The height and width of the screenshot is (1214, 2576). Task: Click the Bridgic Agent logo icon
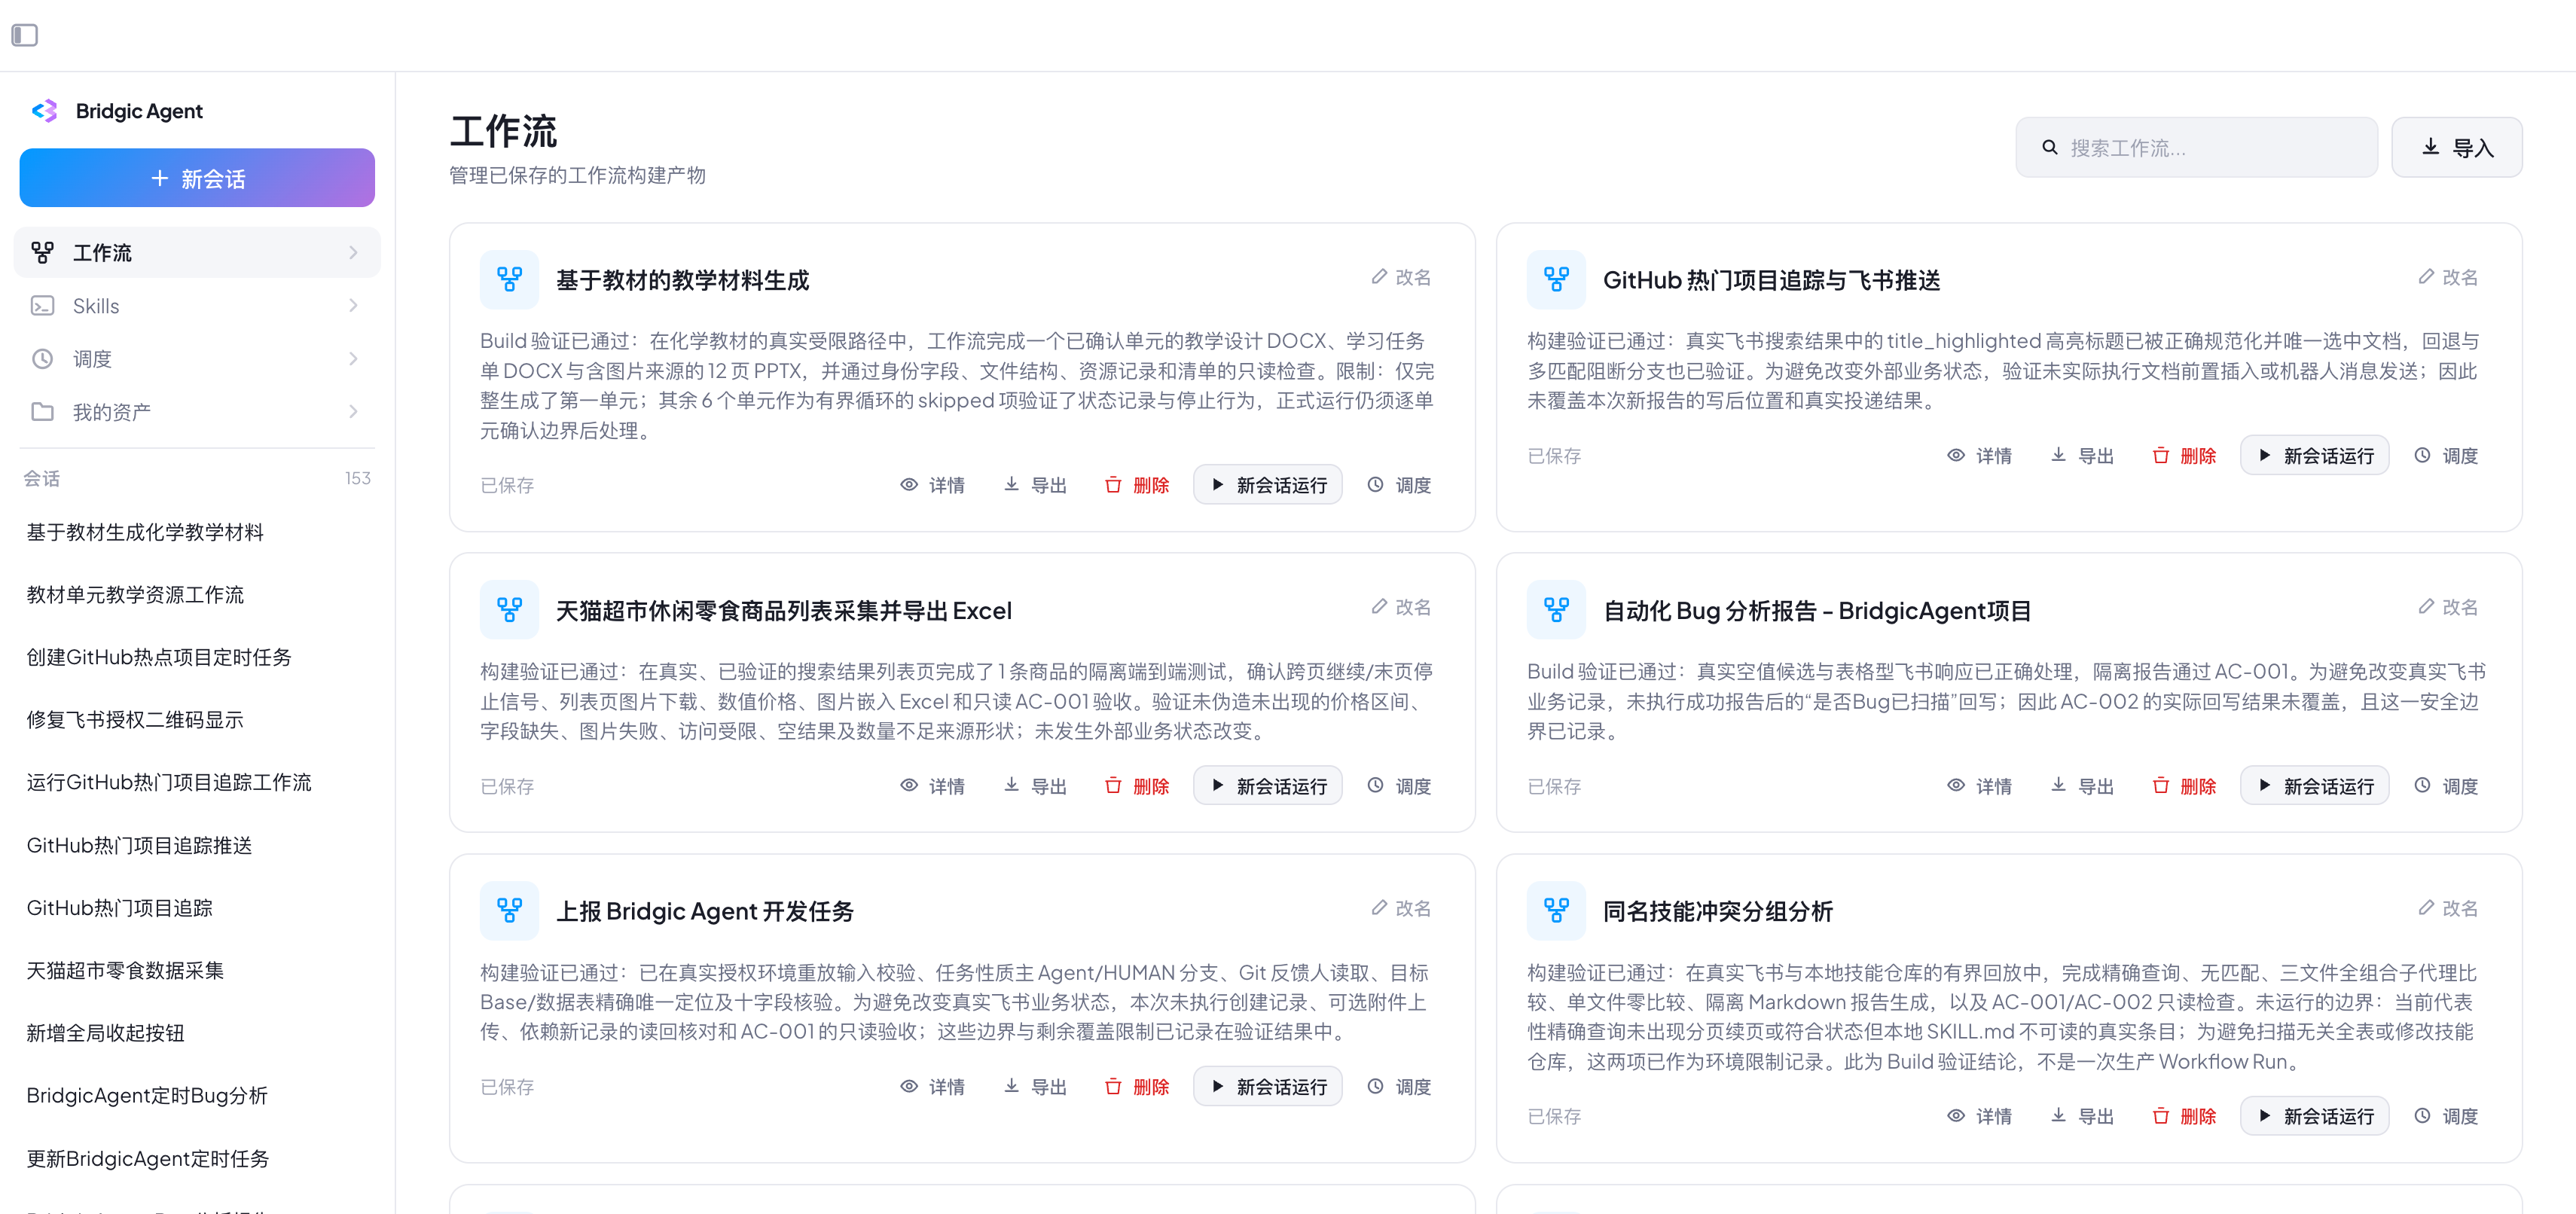pos(45,111)
